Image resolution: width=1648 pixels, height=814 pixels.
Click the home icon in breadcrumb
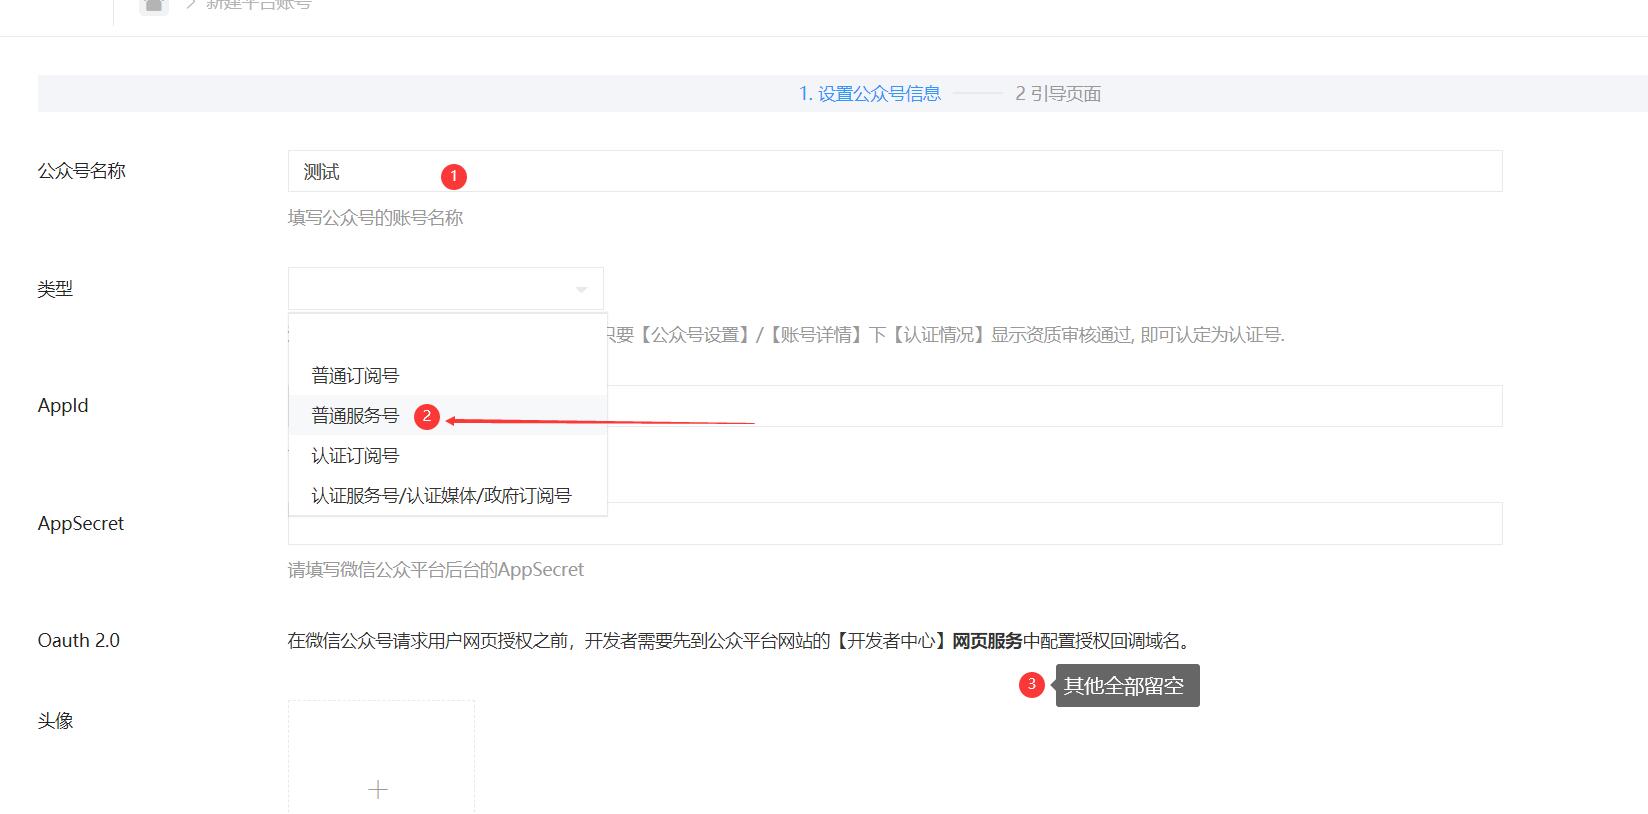point(153,5)
